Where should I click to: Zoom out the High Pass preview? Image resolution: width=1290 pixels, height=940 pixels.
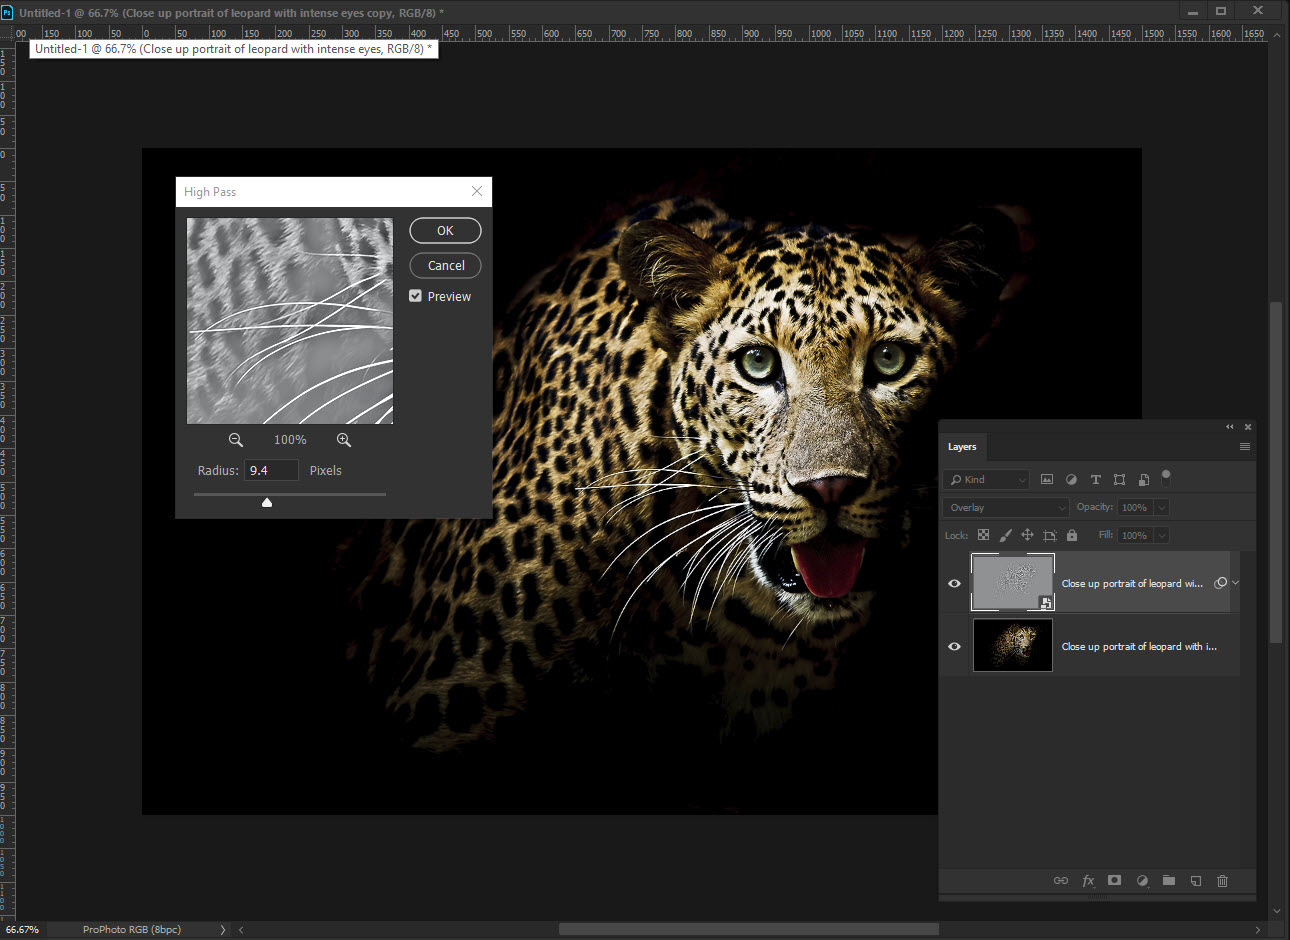[236, 440]
